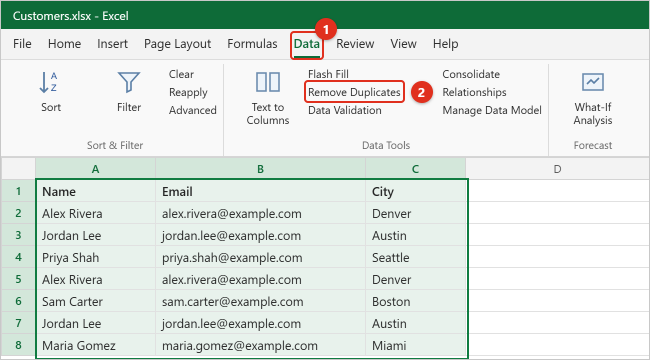The width and height of the screenshot is (650, 360).
Task: Switch to the View tab
Action: pyautogui.click(x=403, y=44)
